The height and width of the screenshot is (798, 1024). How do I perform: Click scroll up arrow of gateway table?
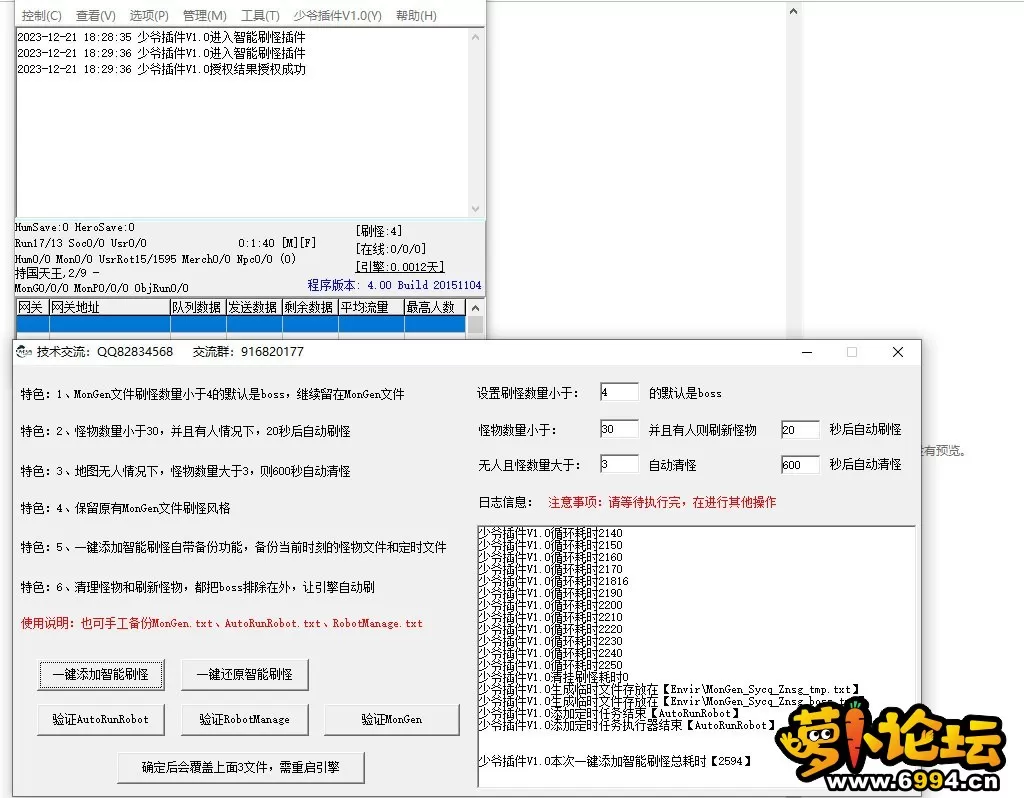point(475,308)
